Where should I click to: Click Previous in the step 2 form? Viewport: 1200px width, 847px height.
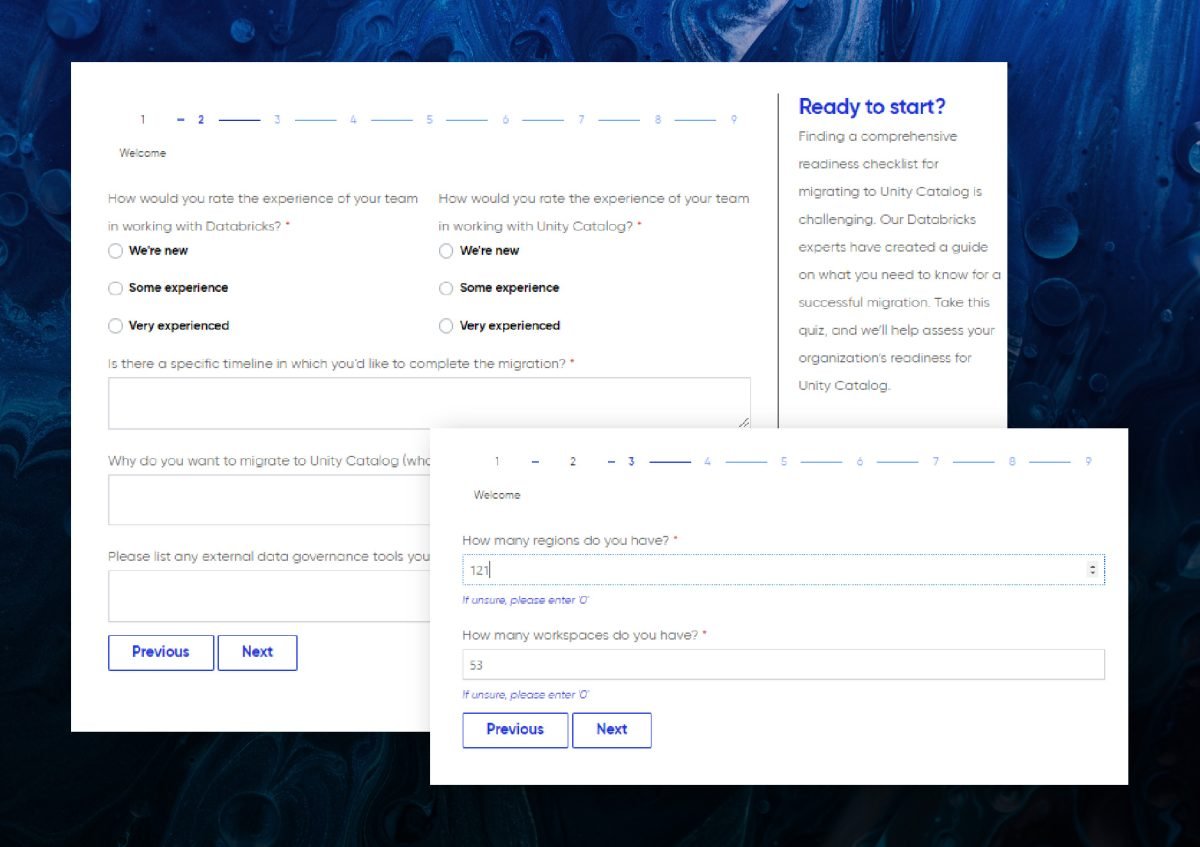(x=161, y=652)
